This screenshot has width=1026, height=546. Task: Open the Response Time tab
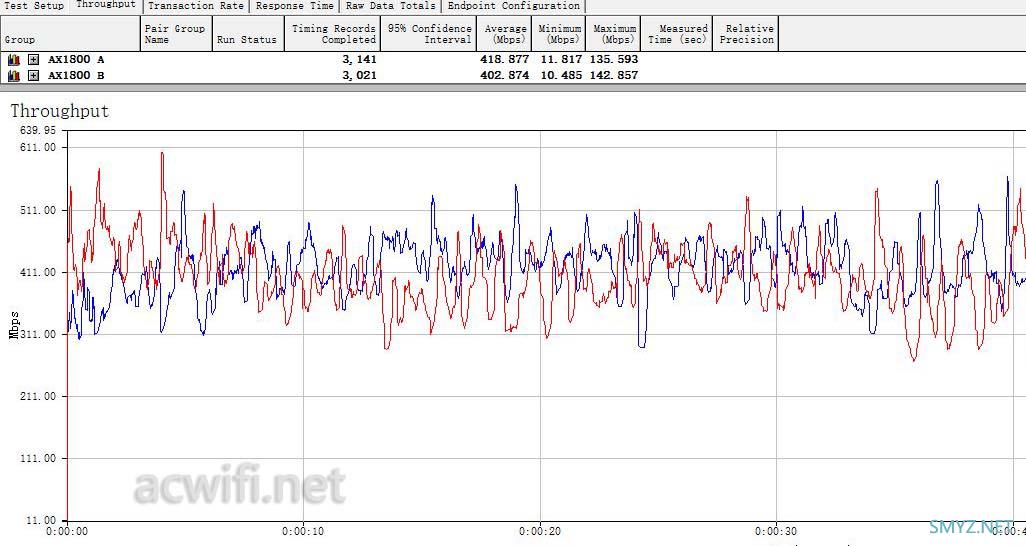pos(294,6)
